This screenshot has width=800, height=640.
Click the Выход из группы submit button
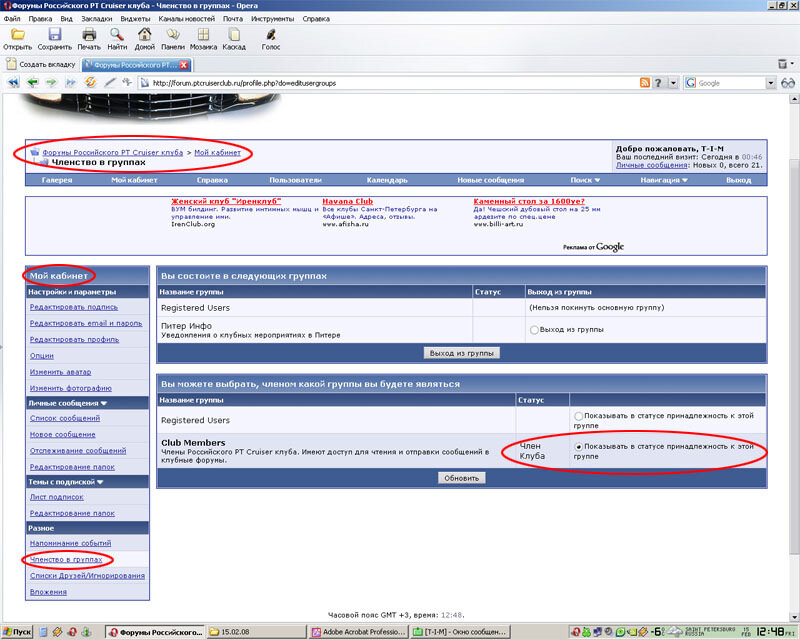pyautogui.click(x=462, y=353)
